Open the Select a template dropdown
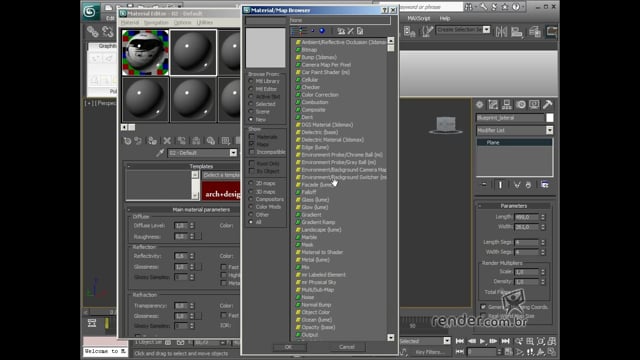This screenshot has height=360, width=640. [221, 175]
